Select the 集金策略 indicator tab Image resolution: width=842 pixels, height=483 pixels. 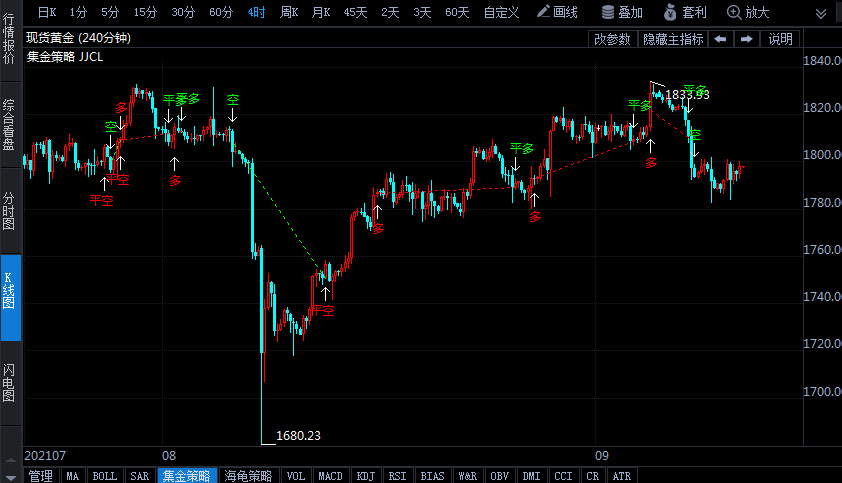(187, 476)
